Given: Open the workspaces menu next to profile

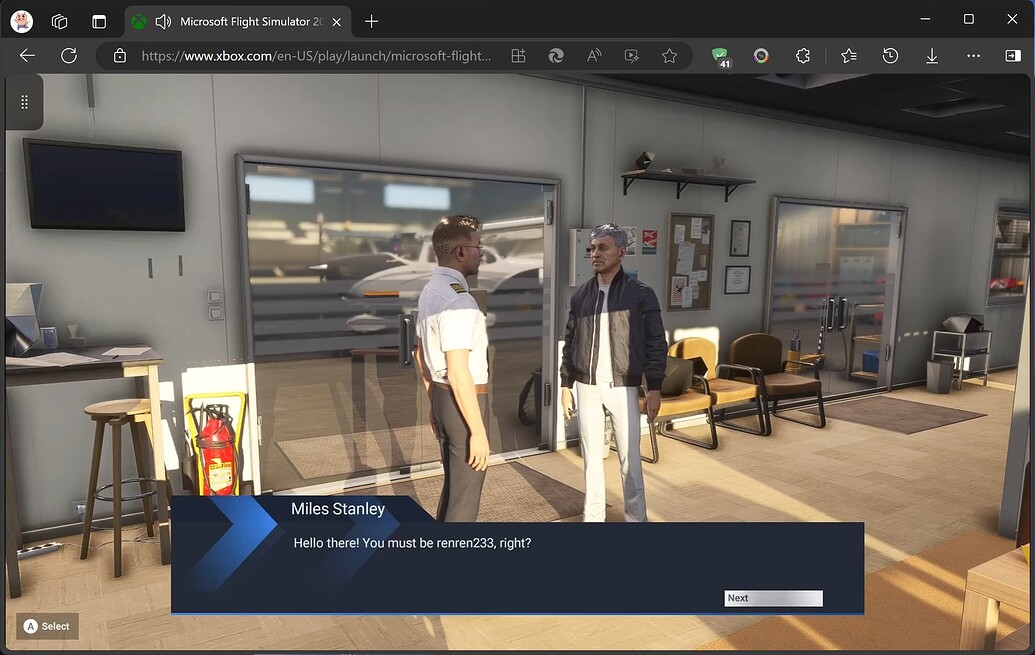Looking at the screenshot, I should [x=58, y=20].
